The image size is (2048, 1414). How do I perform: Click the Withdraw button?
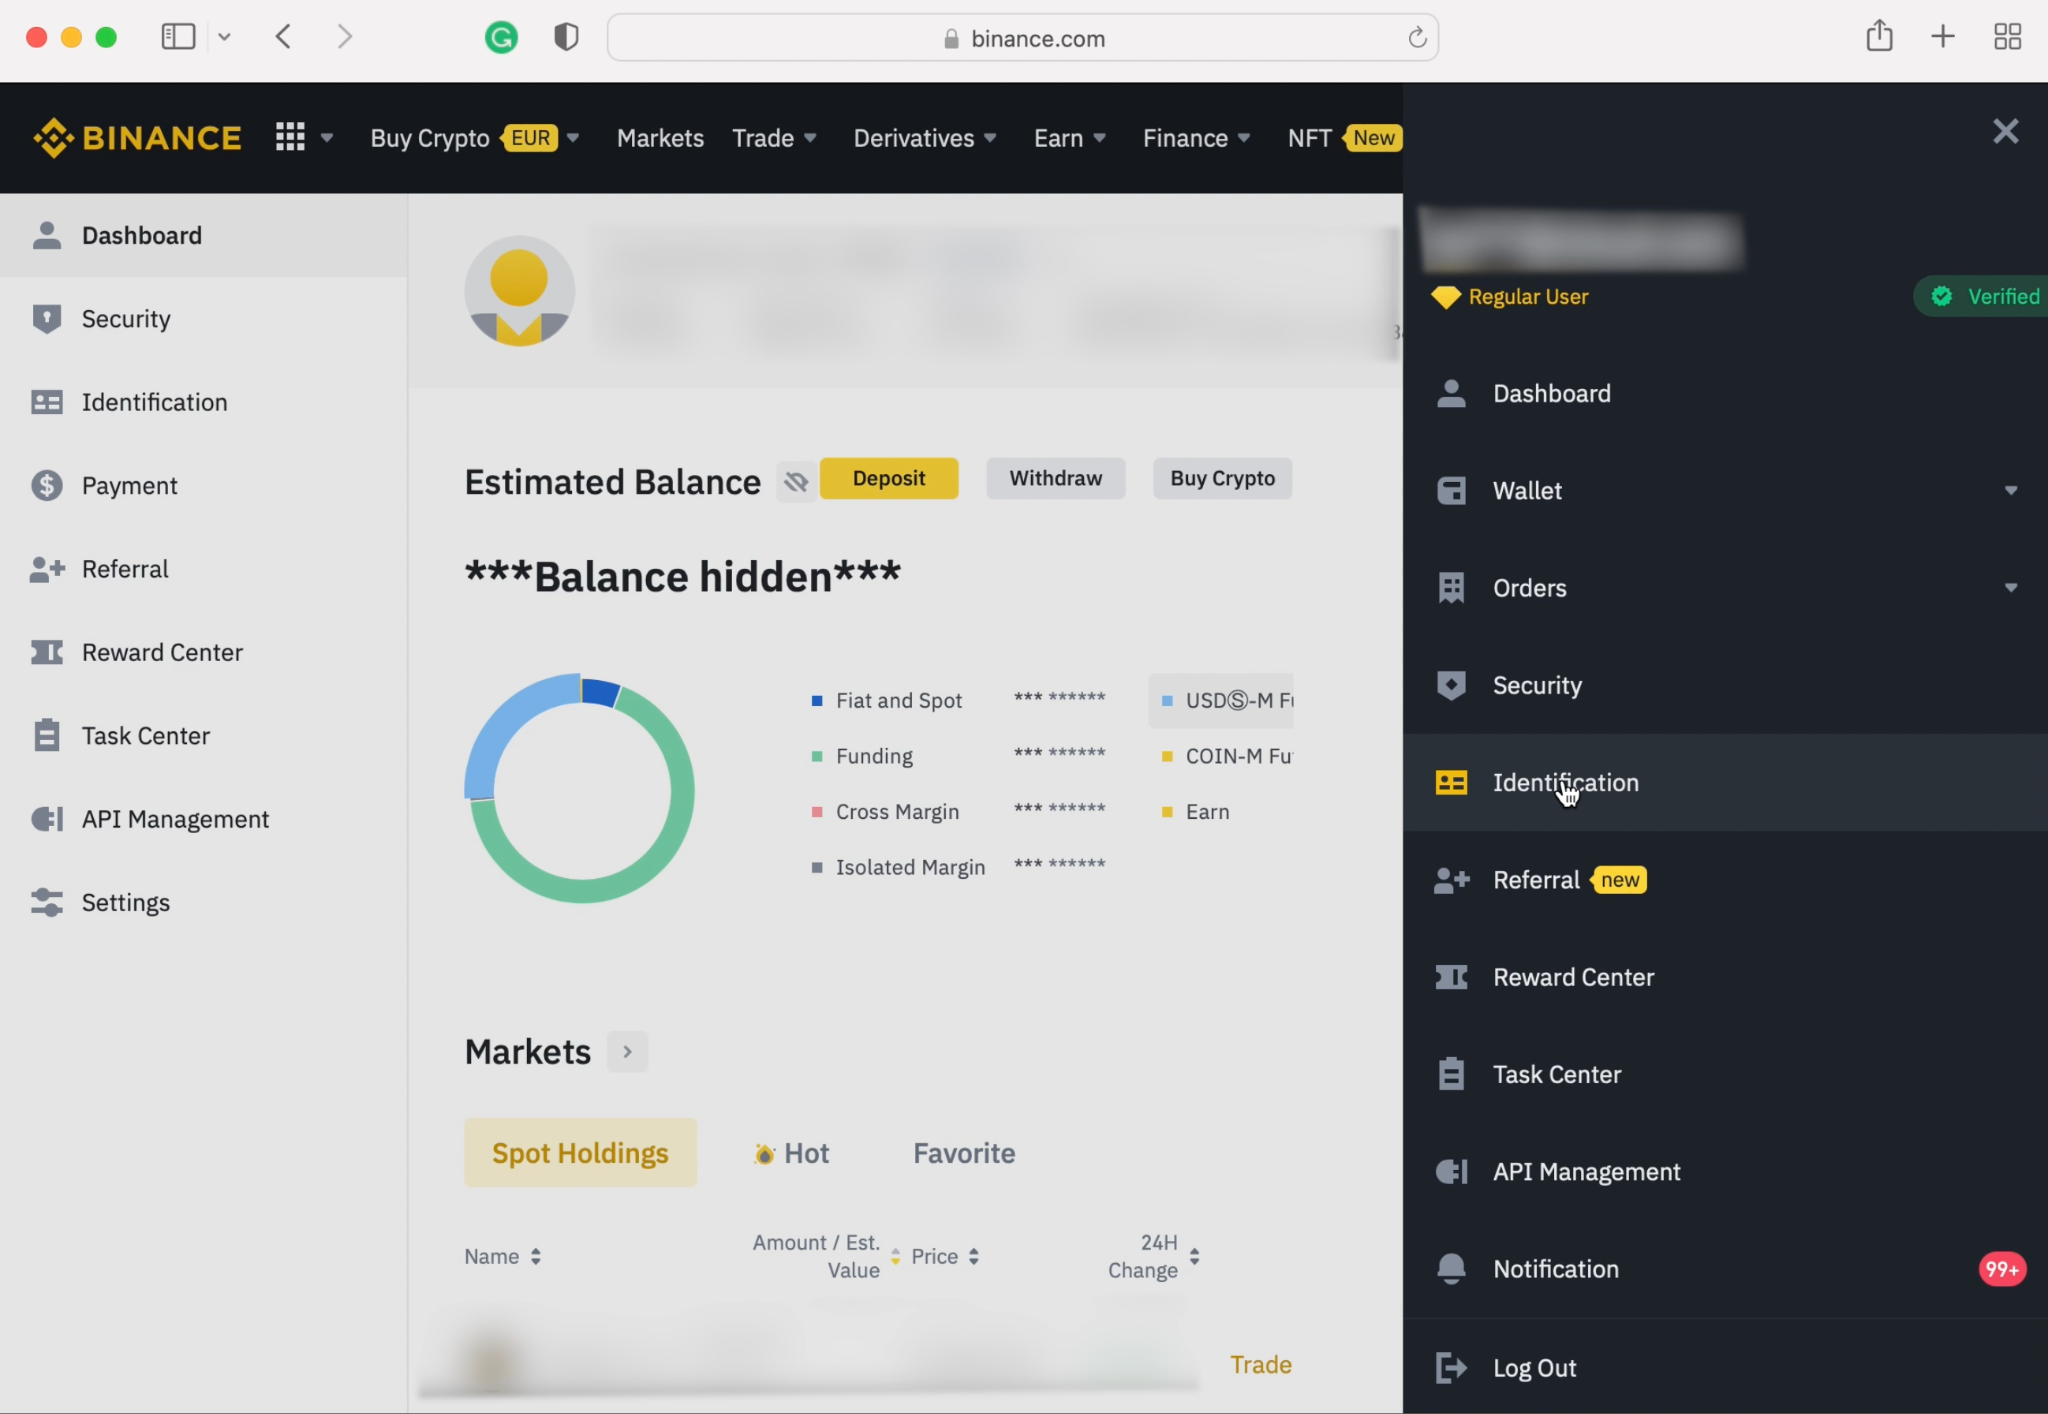(1055, 478)
